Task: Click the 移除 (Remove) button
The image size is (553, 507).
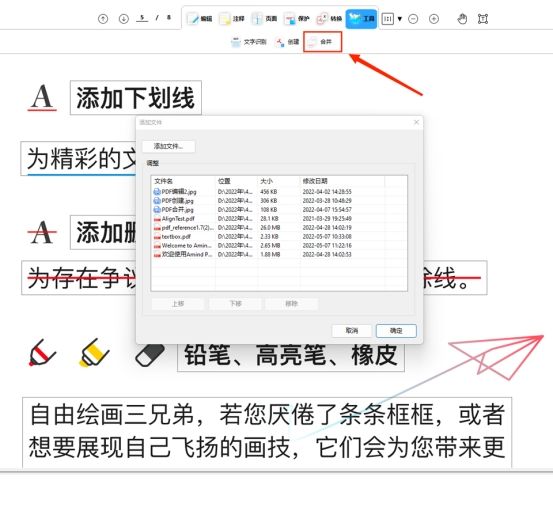Action: 292,304
